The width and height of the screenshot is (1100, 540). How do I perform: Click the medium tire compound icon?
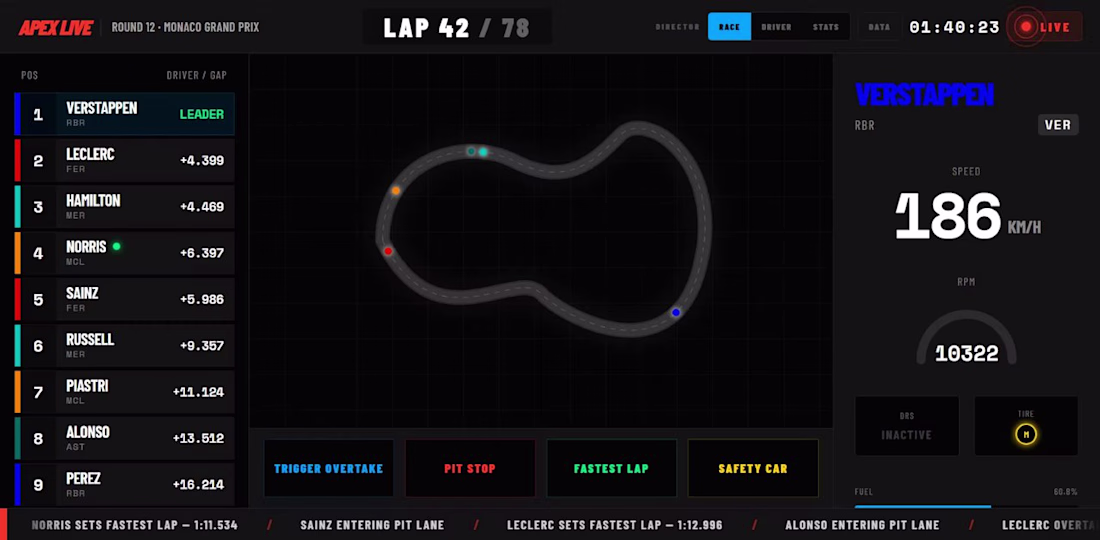click(1026, 434)
